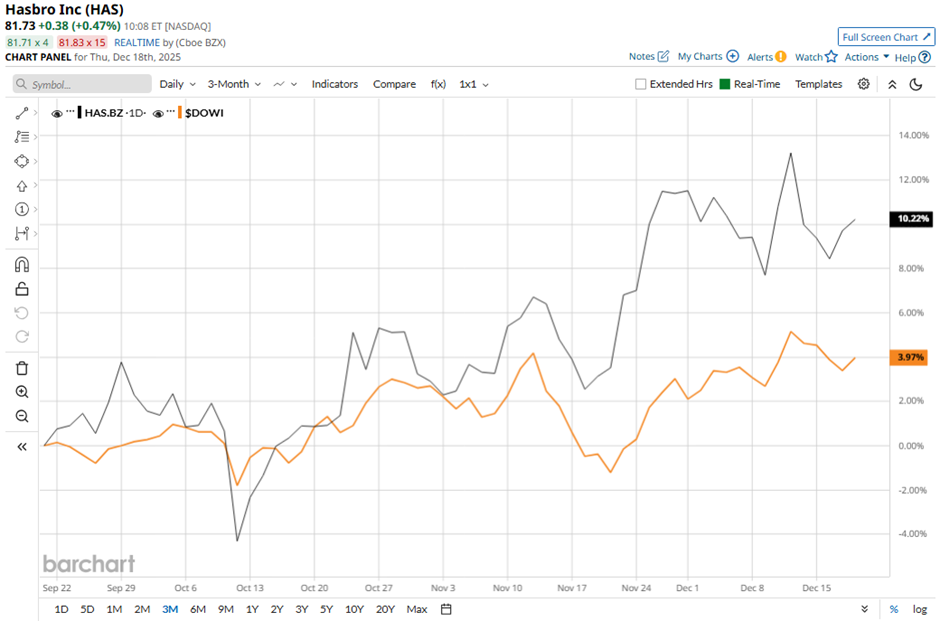The width and height of the screenshot is (940, 621).
Task: Toggle $DOWI series visibility eye
Action: coord(158,113)
